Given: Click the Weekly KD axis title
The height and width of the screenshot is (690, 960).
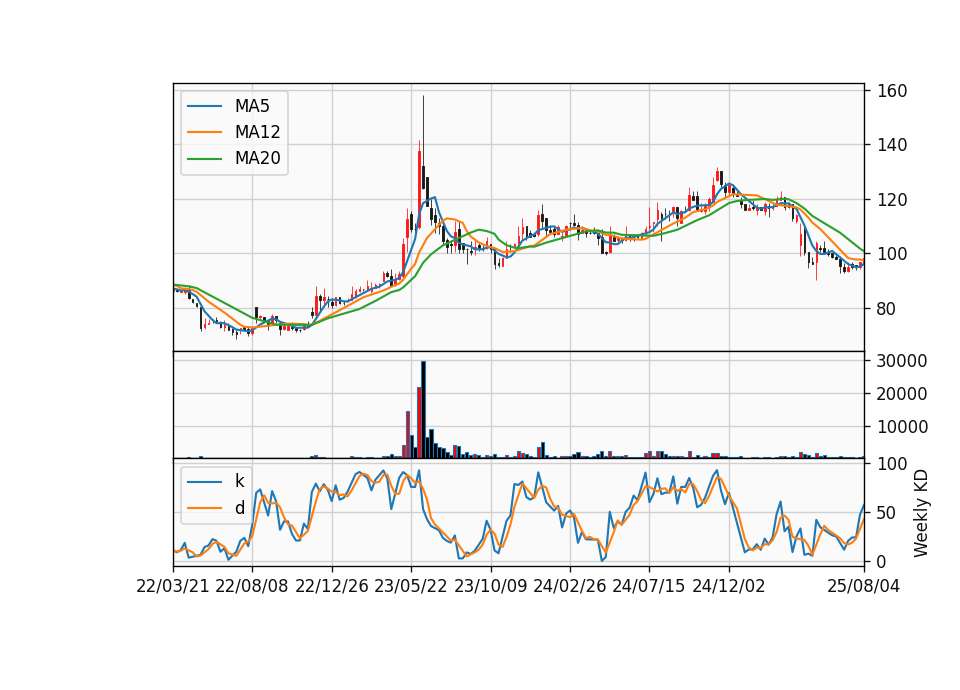Looking at the screenshot, I should [921, 513].
